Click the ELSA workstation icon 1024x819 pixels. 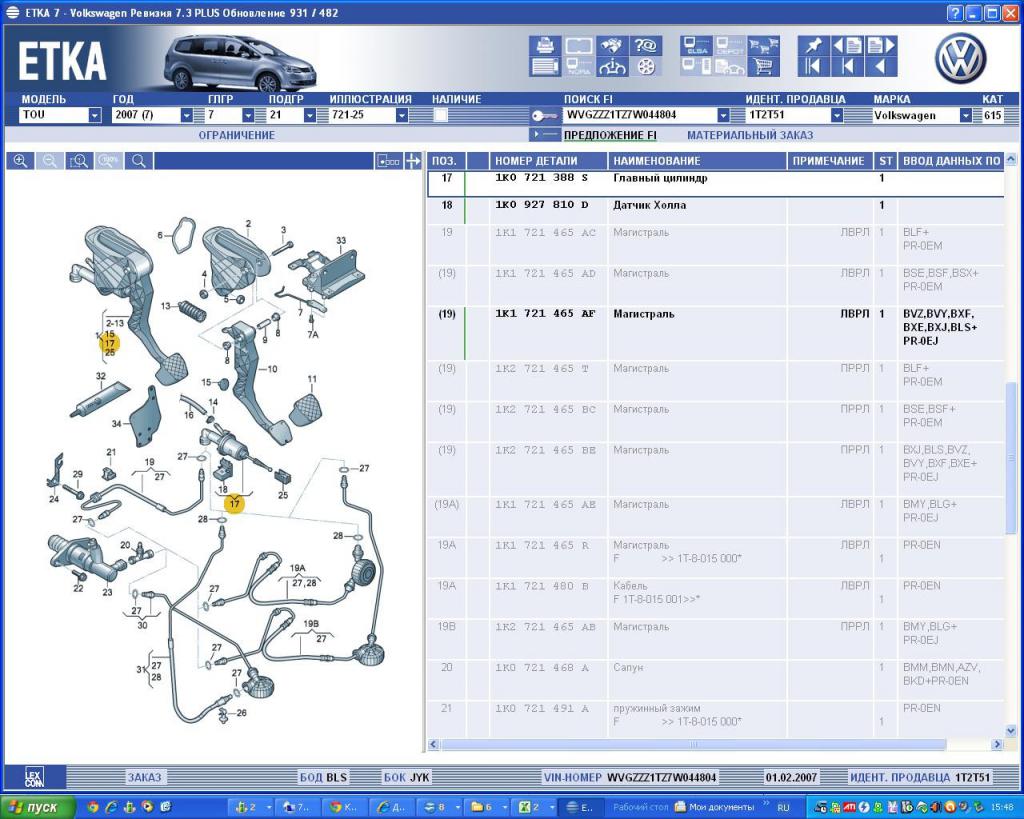[697, 46]
